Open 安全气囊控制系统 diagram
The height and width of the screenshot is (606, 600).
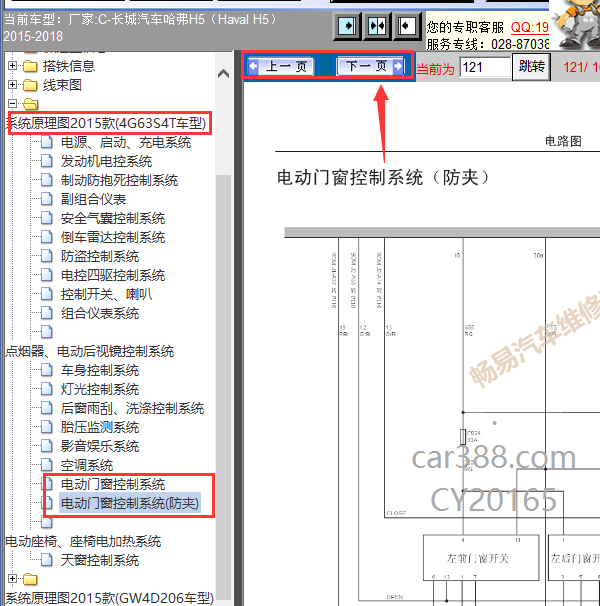(x=113, y=218)
